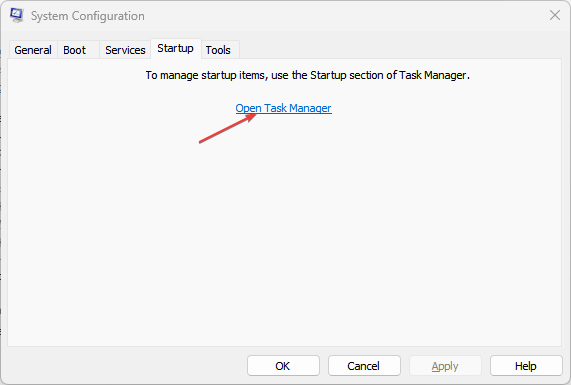571x385 pixels.
Task: Click the greyed-out Apply button
Action: (445, 366)
